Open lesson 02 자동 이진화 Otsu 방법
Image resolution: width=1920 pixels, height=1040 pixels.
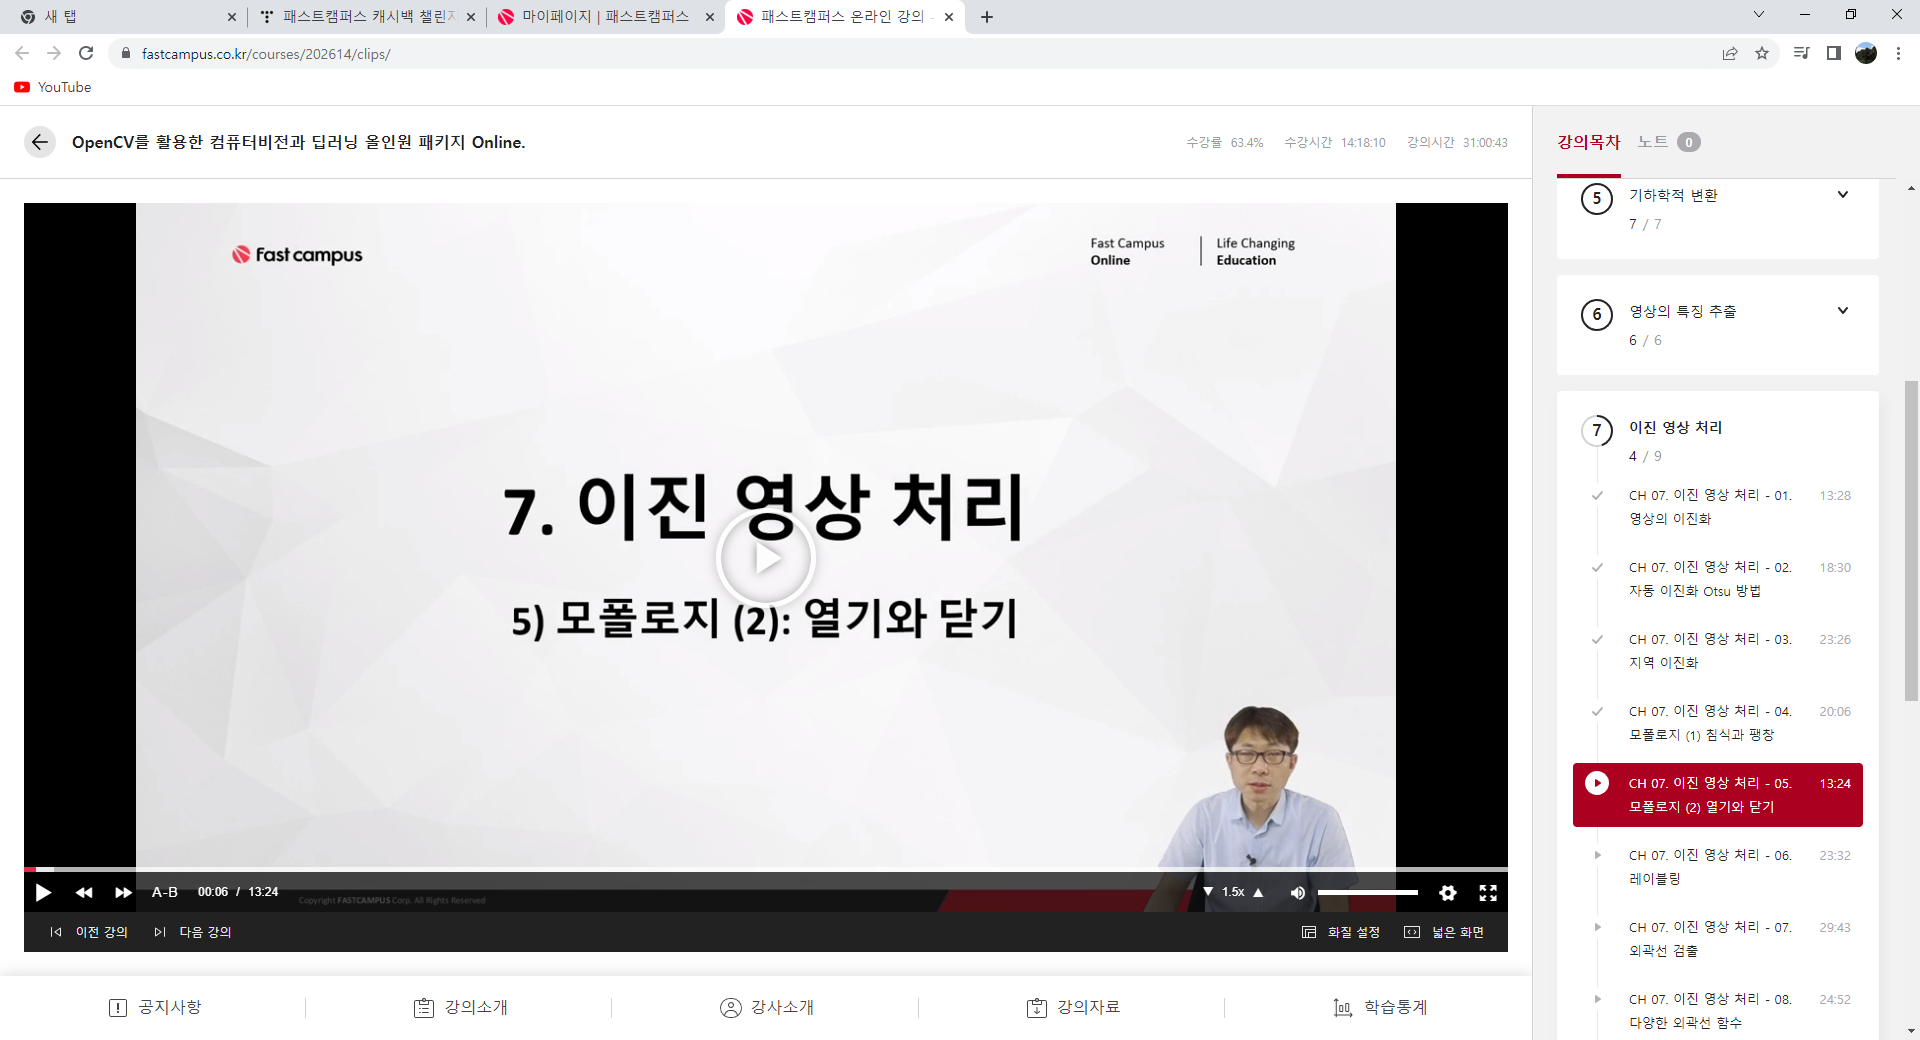(x=1718, y=579)
